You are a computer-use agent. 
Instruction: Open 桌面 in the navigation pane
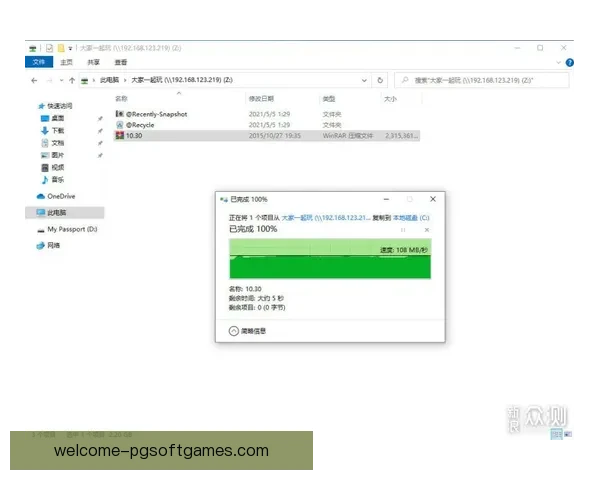click(58, 118)
